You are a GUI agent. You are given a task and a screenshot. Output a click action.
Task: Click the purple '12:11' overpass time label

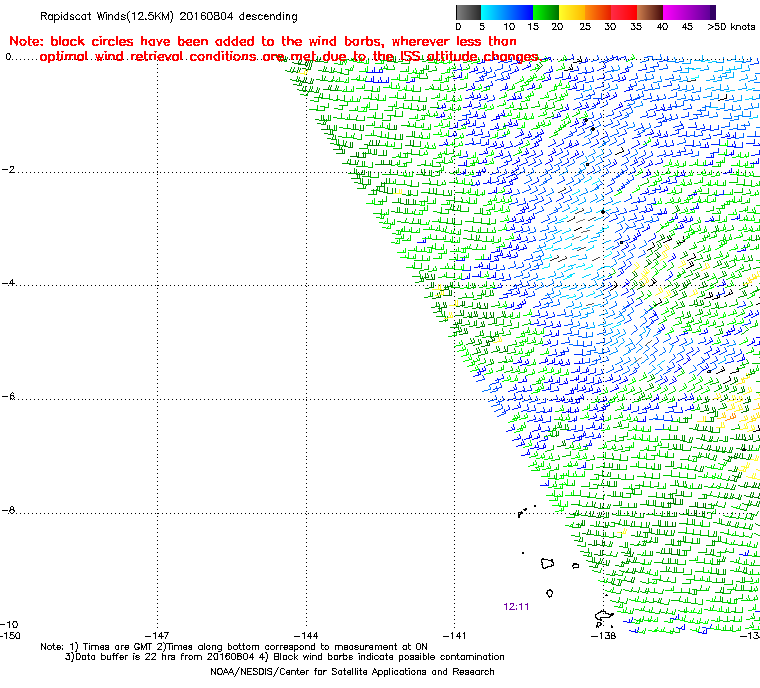point(516,607)
